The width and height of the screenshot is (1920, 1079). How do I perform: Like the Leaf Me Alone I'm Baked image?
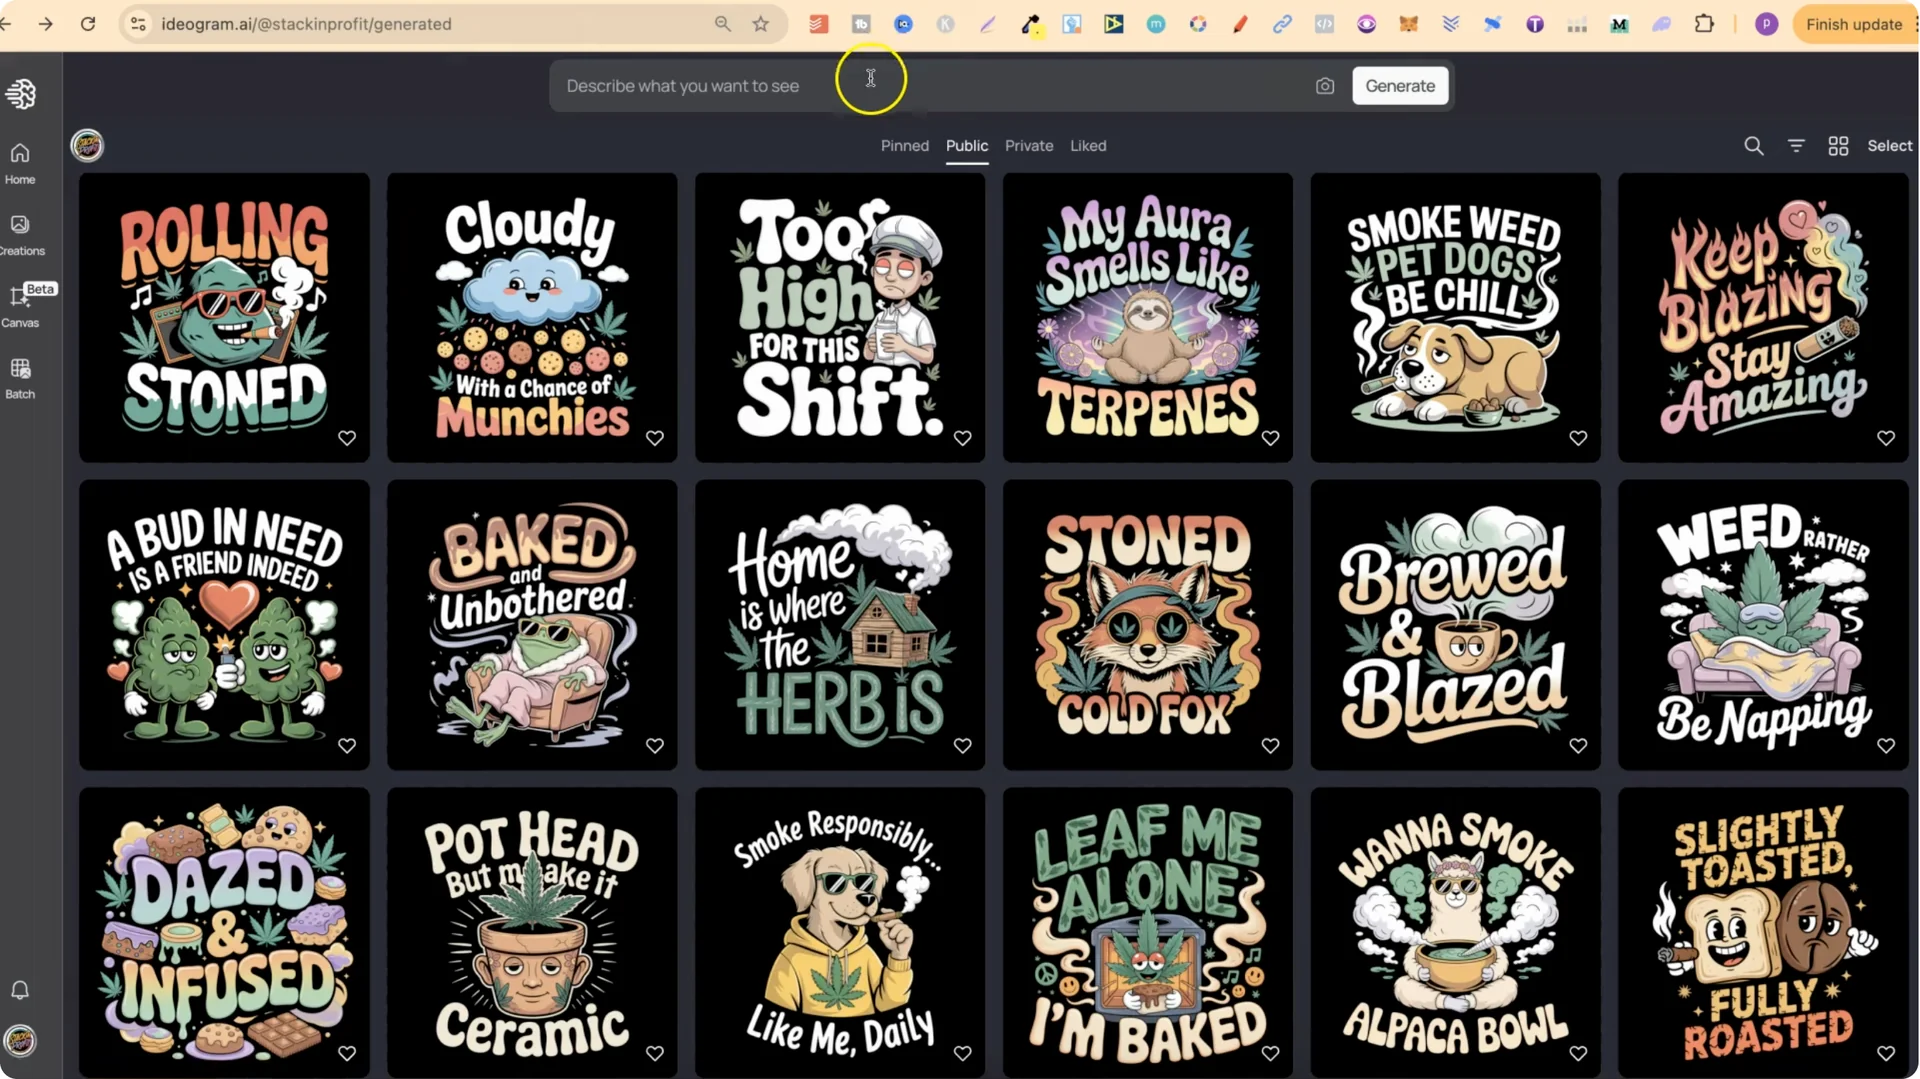[x=1270, y=1053]
